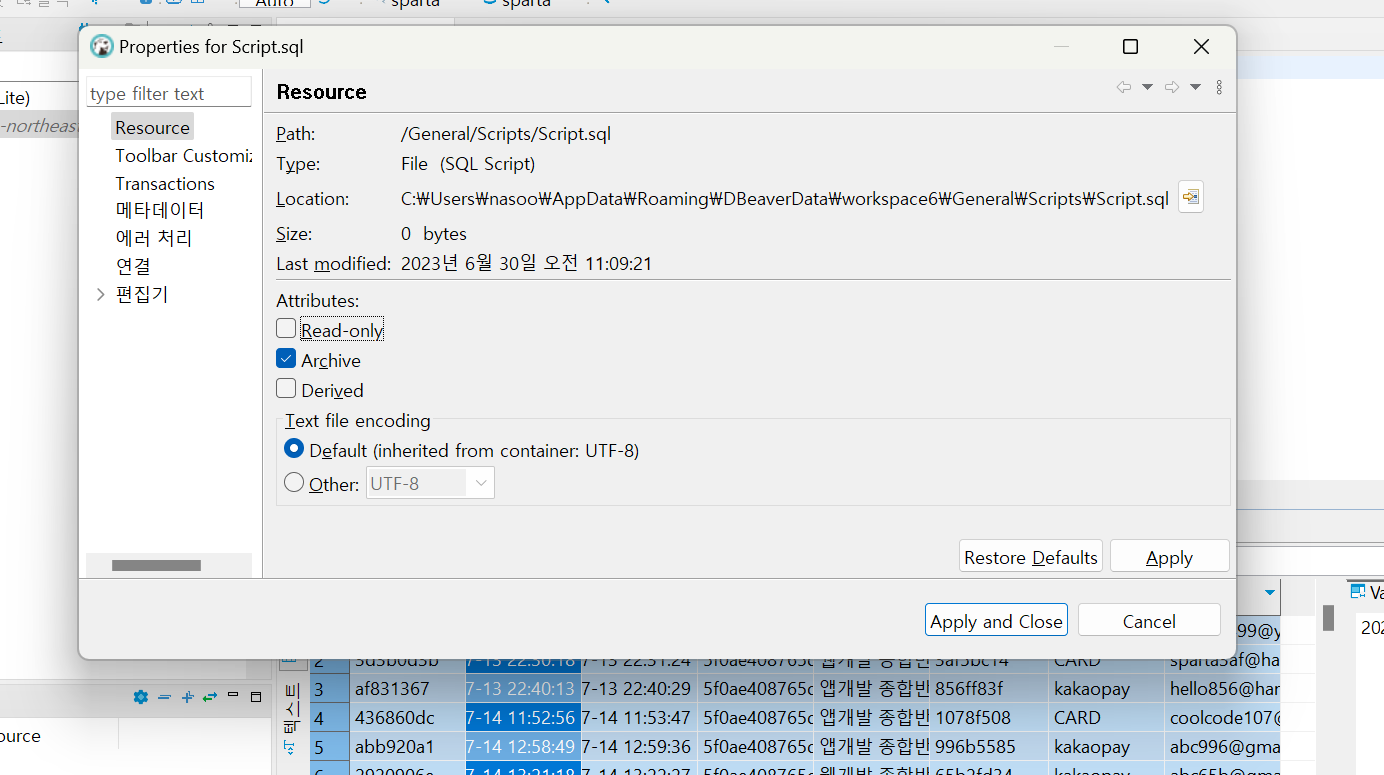Select 메타데이터 in the properties tree
Screen dimensions: 1384x775
tap(159, 210)
